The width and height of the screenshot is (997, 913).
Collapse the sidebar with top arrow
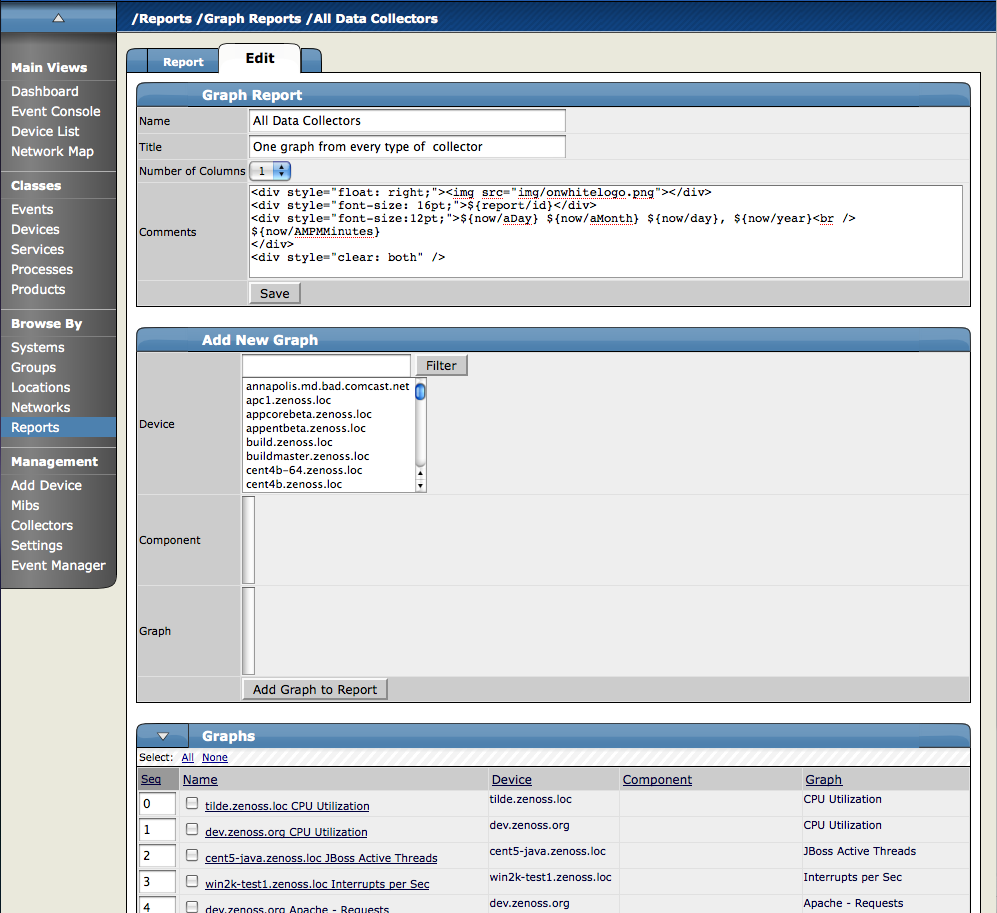point(58,17)
